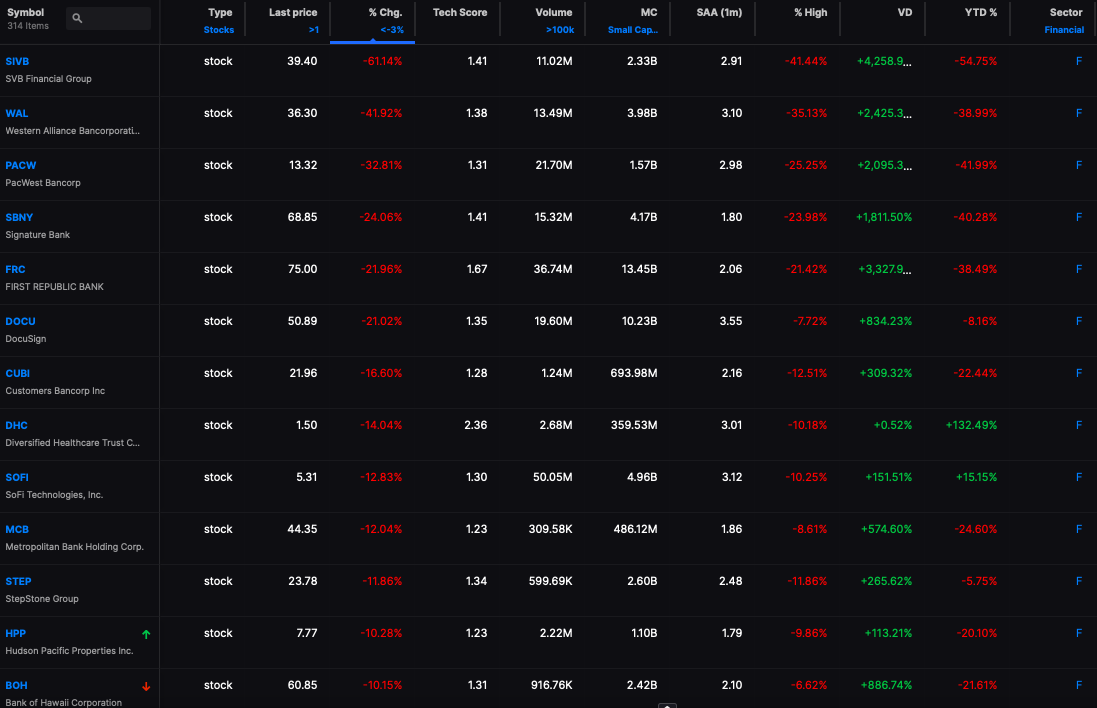Image resolution: width=1097 pixels, height=708 pixels.
Task: Open the SIVB ticker link
Action: [17, 62]
